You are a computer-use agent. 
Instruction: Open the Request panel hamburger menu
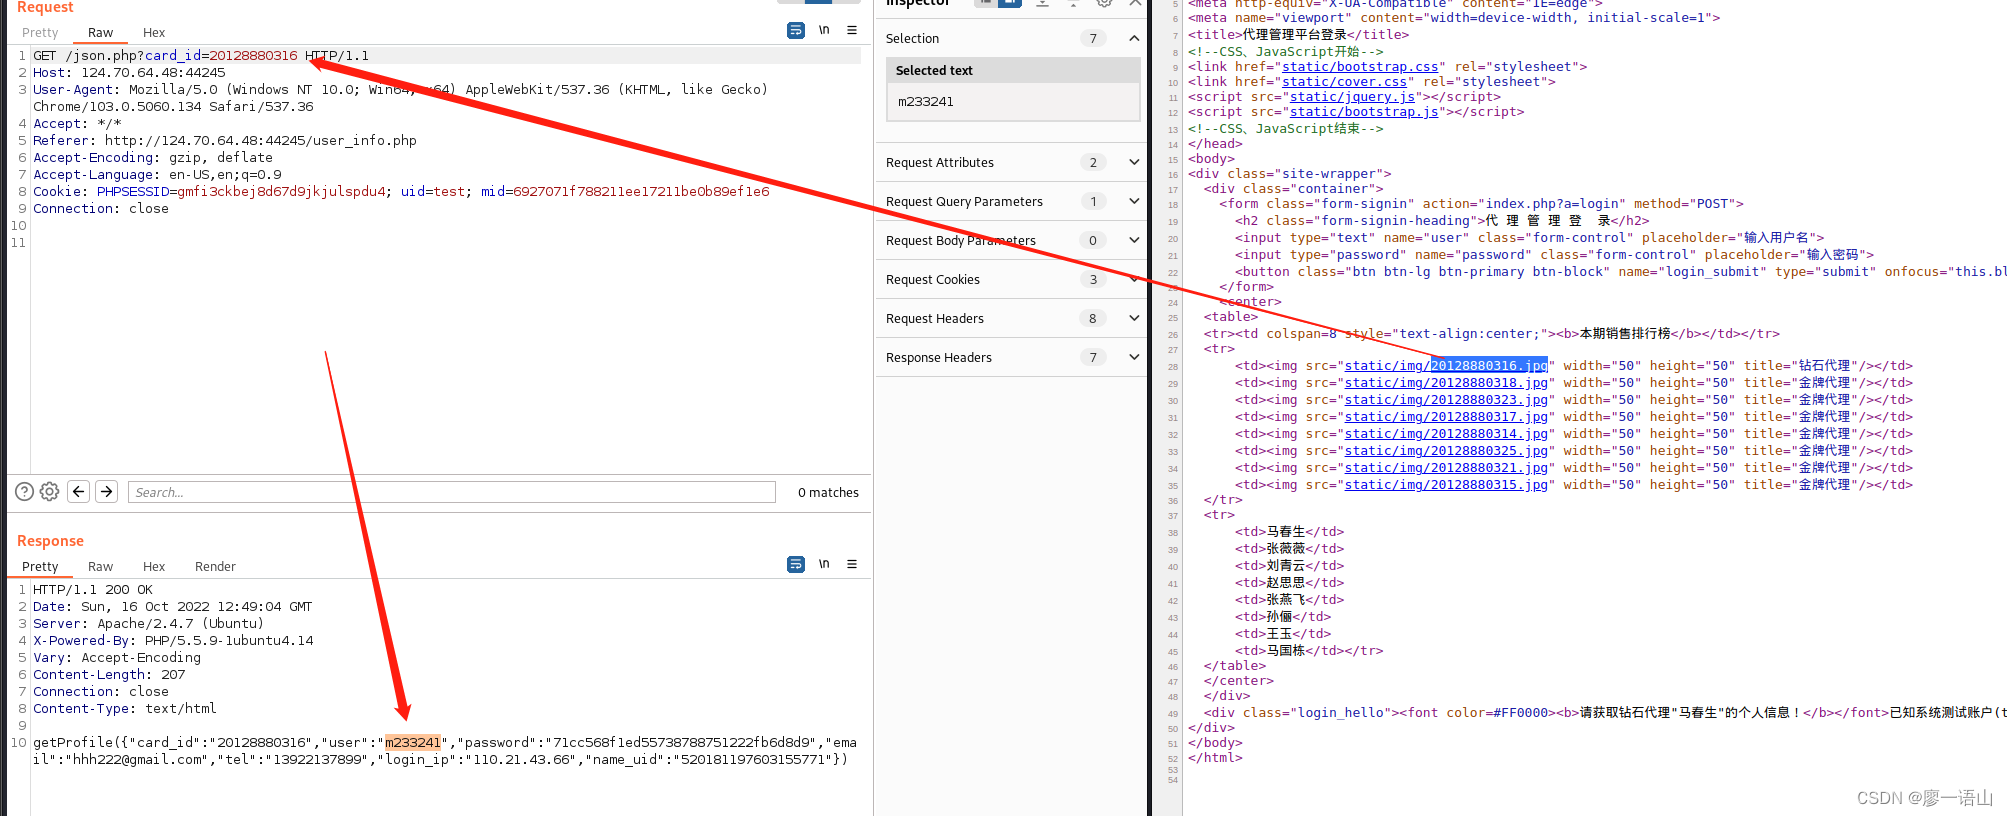(x=852, y=30)
